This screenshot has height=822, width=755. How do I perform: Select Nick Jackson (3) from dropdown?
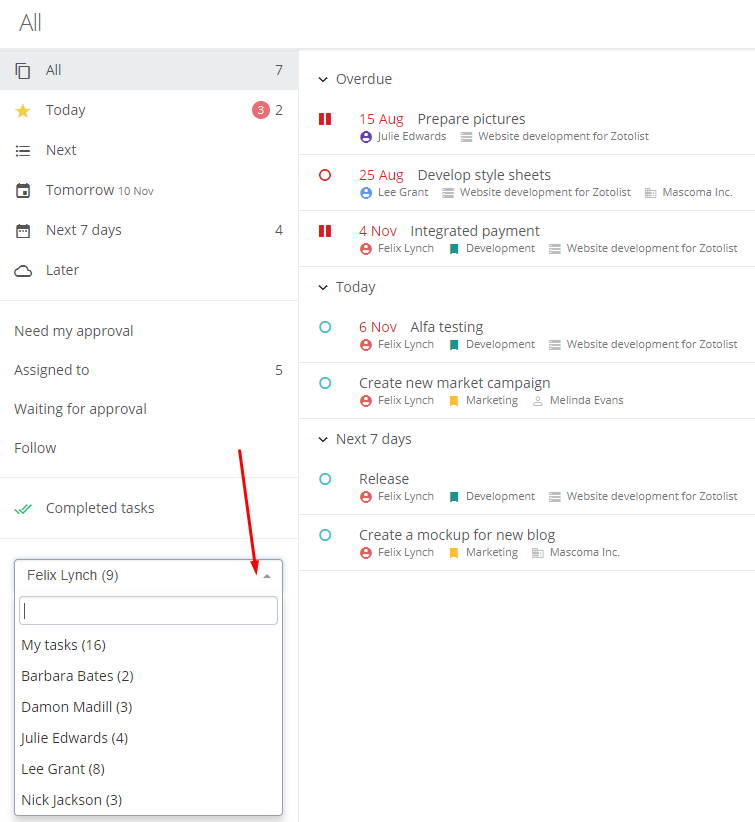[x=148, y=800]
